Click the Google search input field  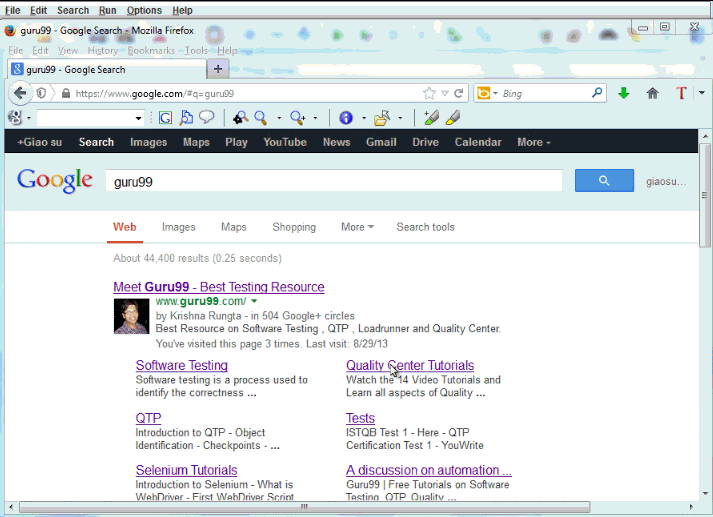335,182
